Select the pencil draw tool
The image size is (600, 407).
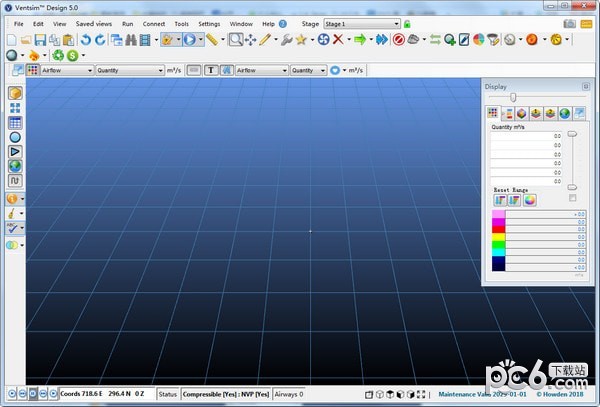pos(265,39)
